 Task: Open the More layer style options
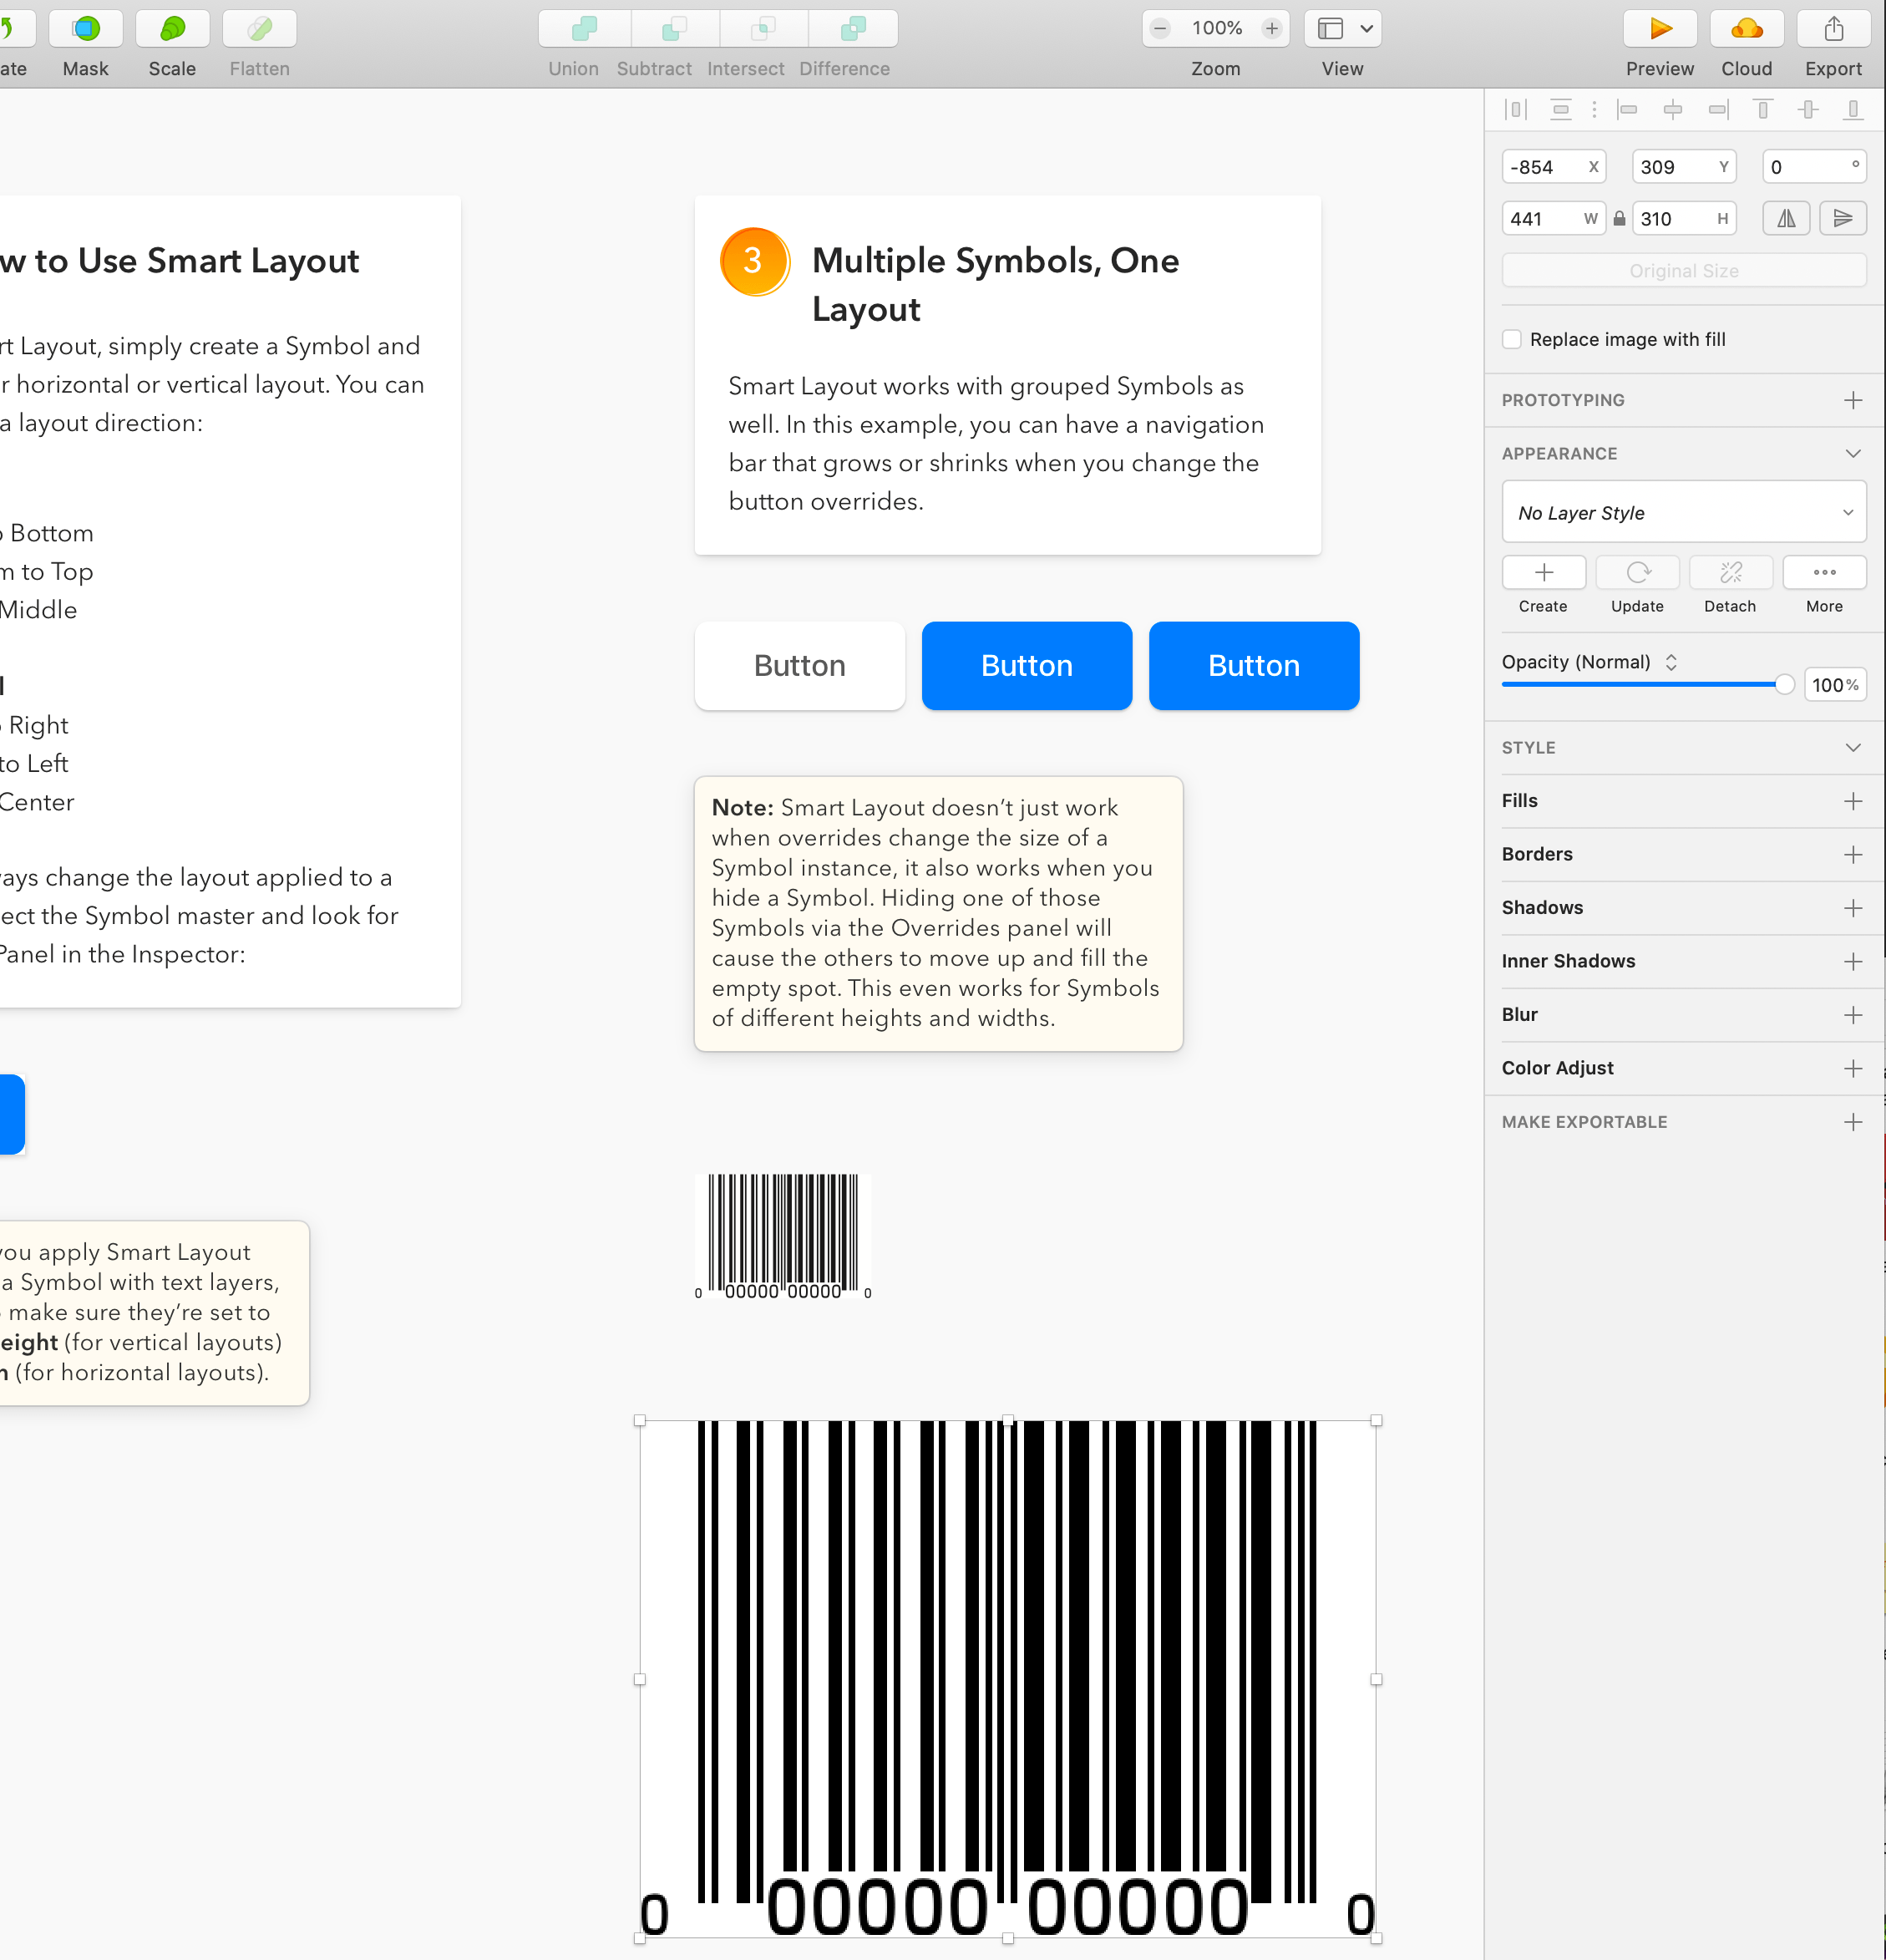coord(1823,573)
